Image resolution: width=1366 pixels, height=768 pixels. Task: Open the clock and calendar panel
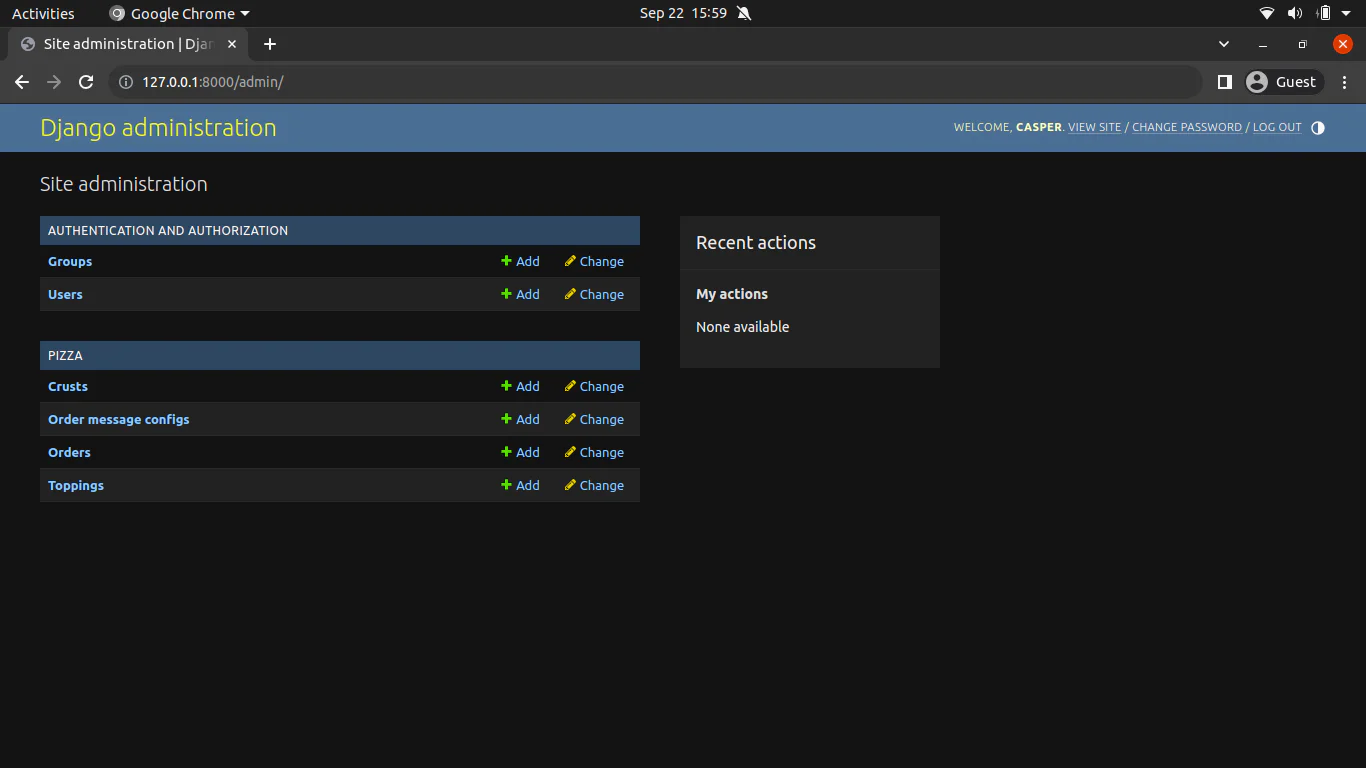(x=683, y=13)
